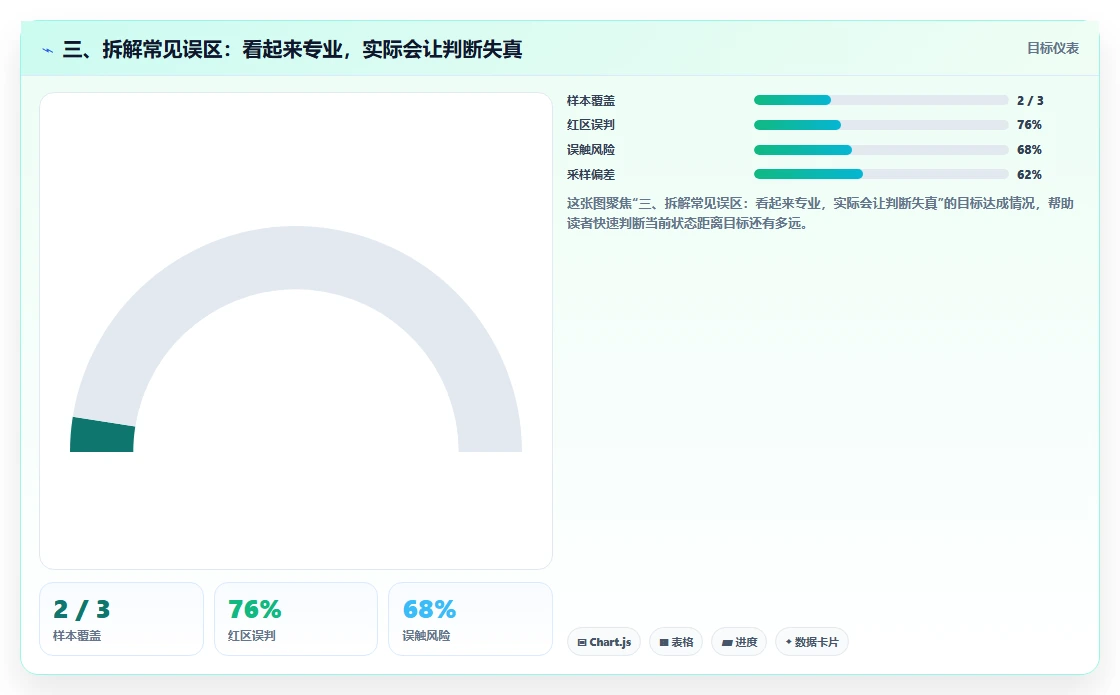Click the section title 三、拆解常见误区
1120x695 pixels.
point(292,49)
